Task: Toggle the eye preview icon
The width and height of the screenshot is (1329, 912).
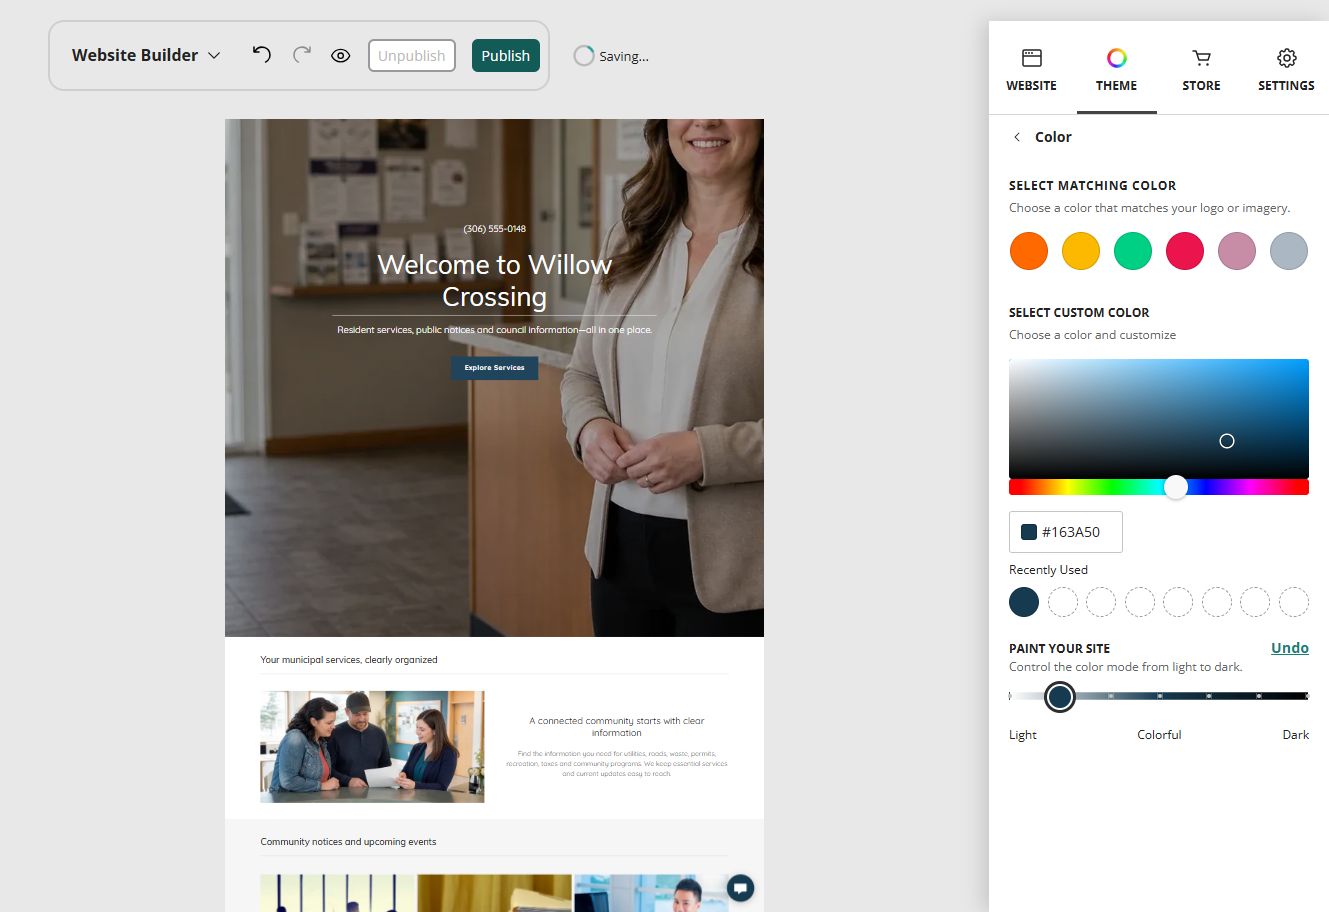Action: point(341,56)
